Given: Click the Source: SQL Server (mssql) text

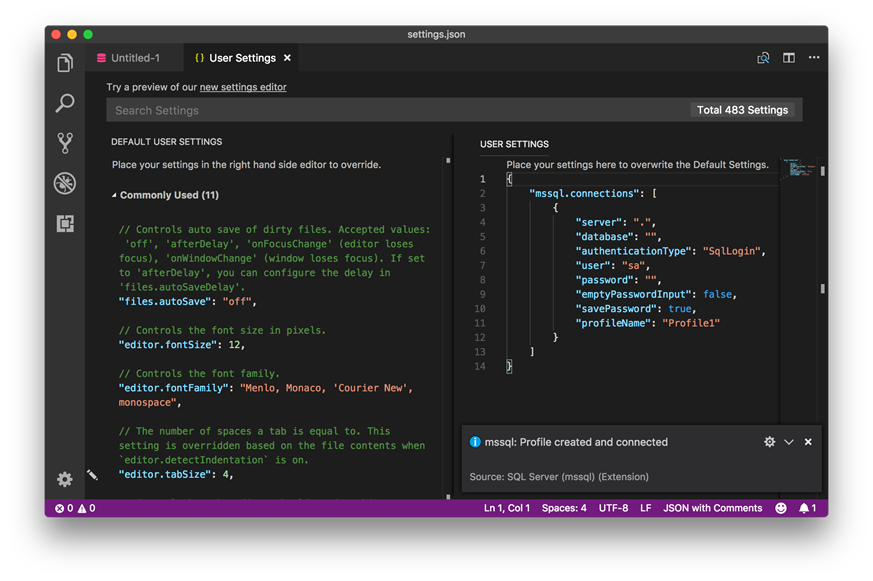Looking at the screenshot, I should 559,477.
